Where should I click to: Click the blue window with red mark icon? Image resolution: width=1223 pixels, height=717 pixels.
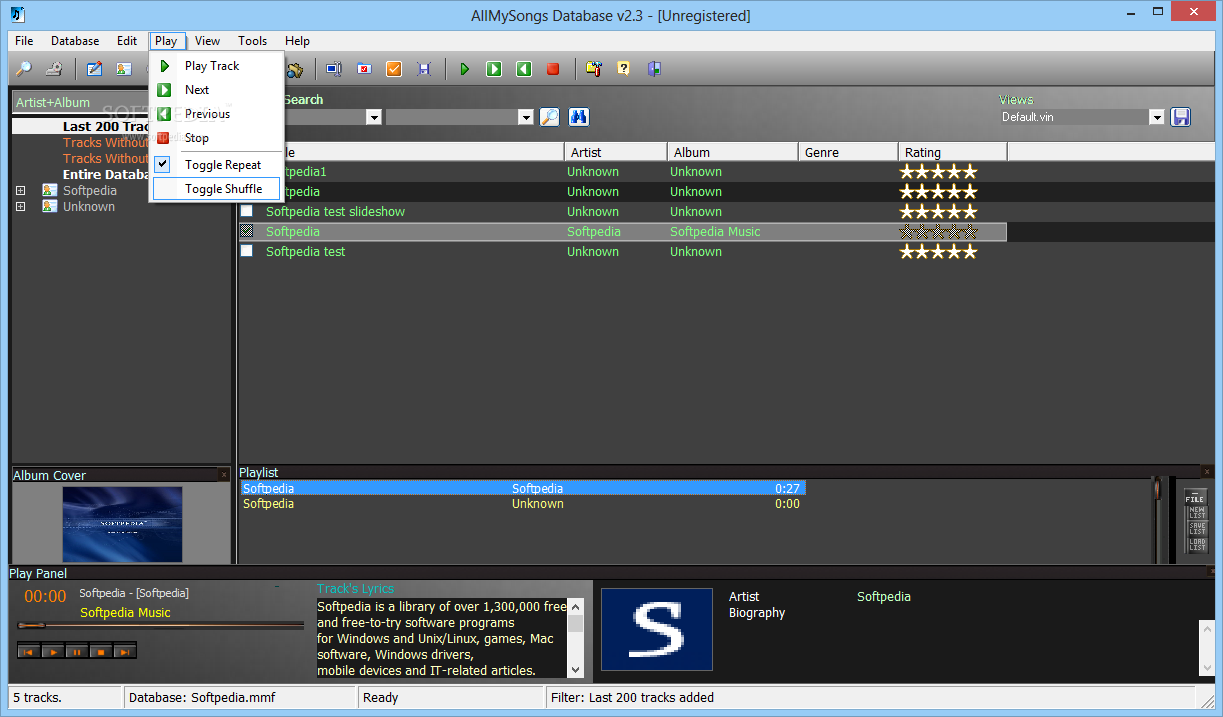pyautogui.click(x=364, y=69)
